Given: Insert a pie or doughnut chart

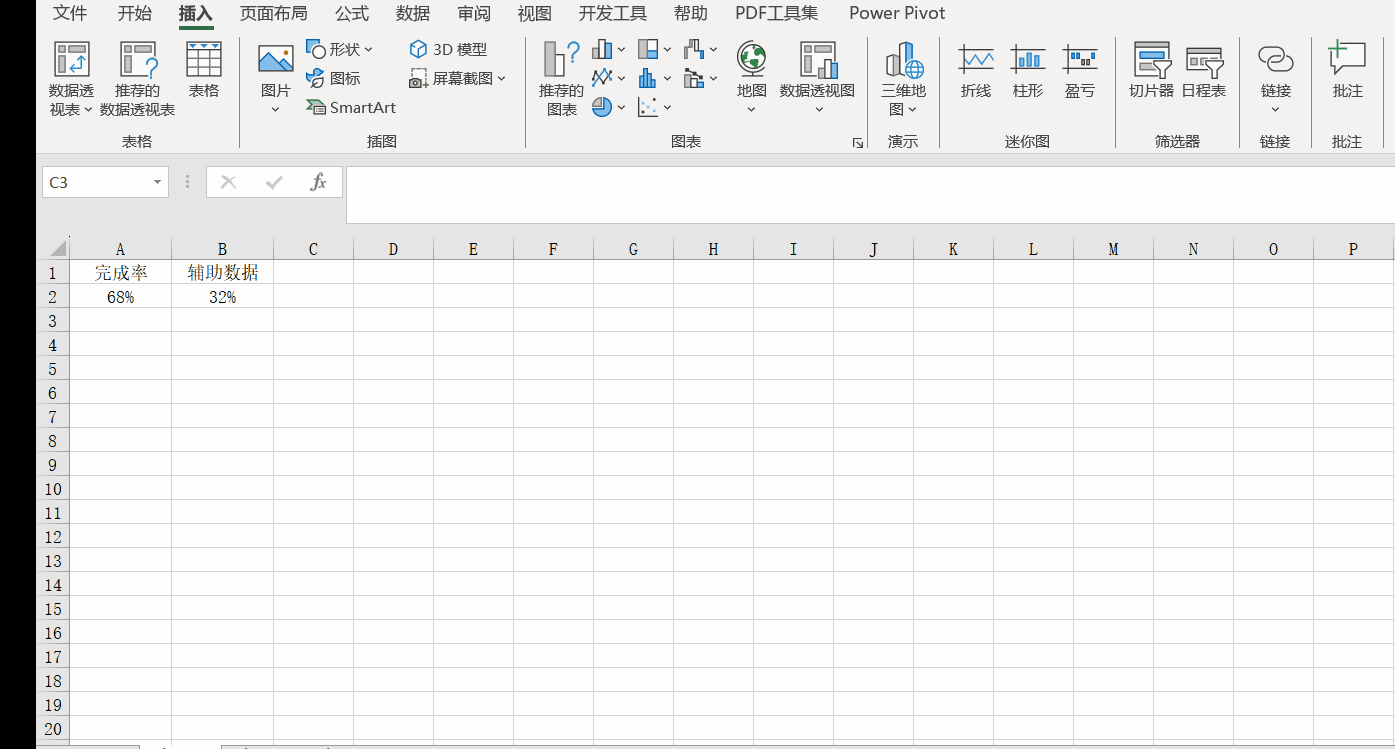Looking at the screenshot, I should [x=602, y=107].
